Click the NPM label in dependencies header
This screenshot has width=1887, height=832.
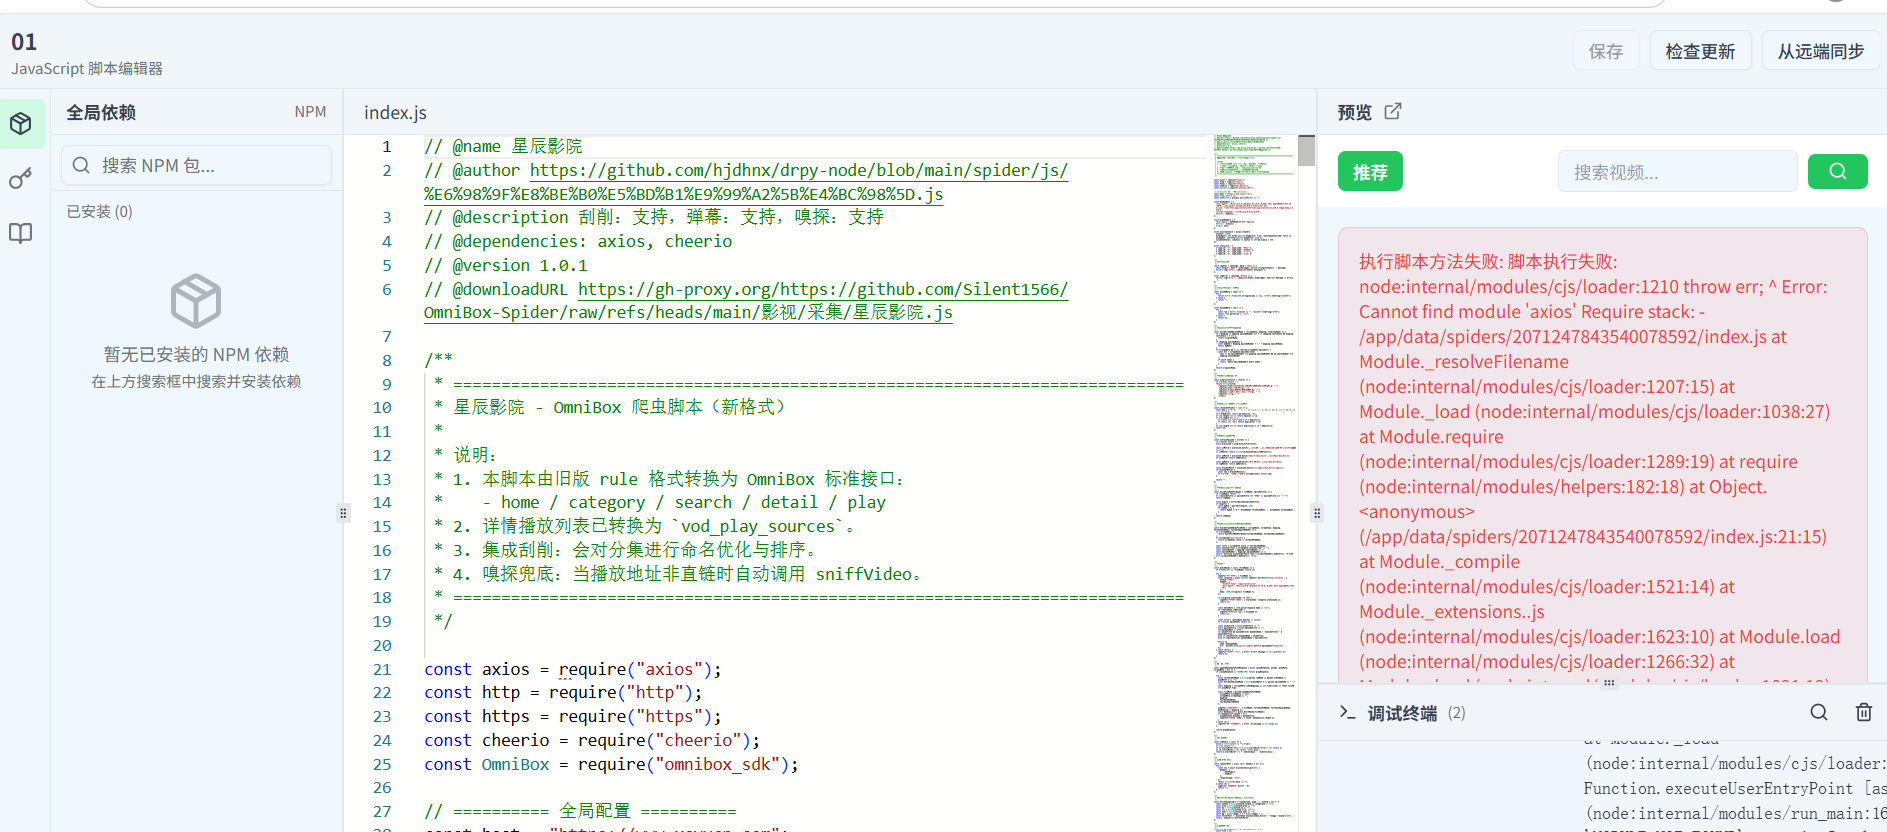click(x=310, y=112)
